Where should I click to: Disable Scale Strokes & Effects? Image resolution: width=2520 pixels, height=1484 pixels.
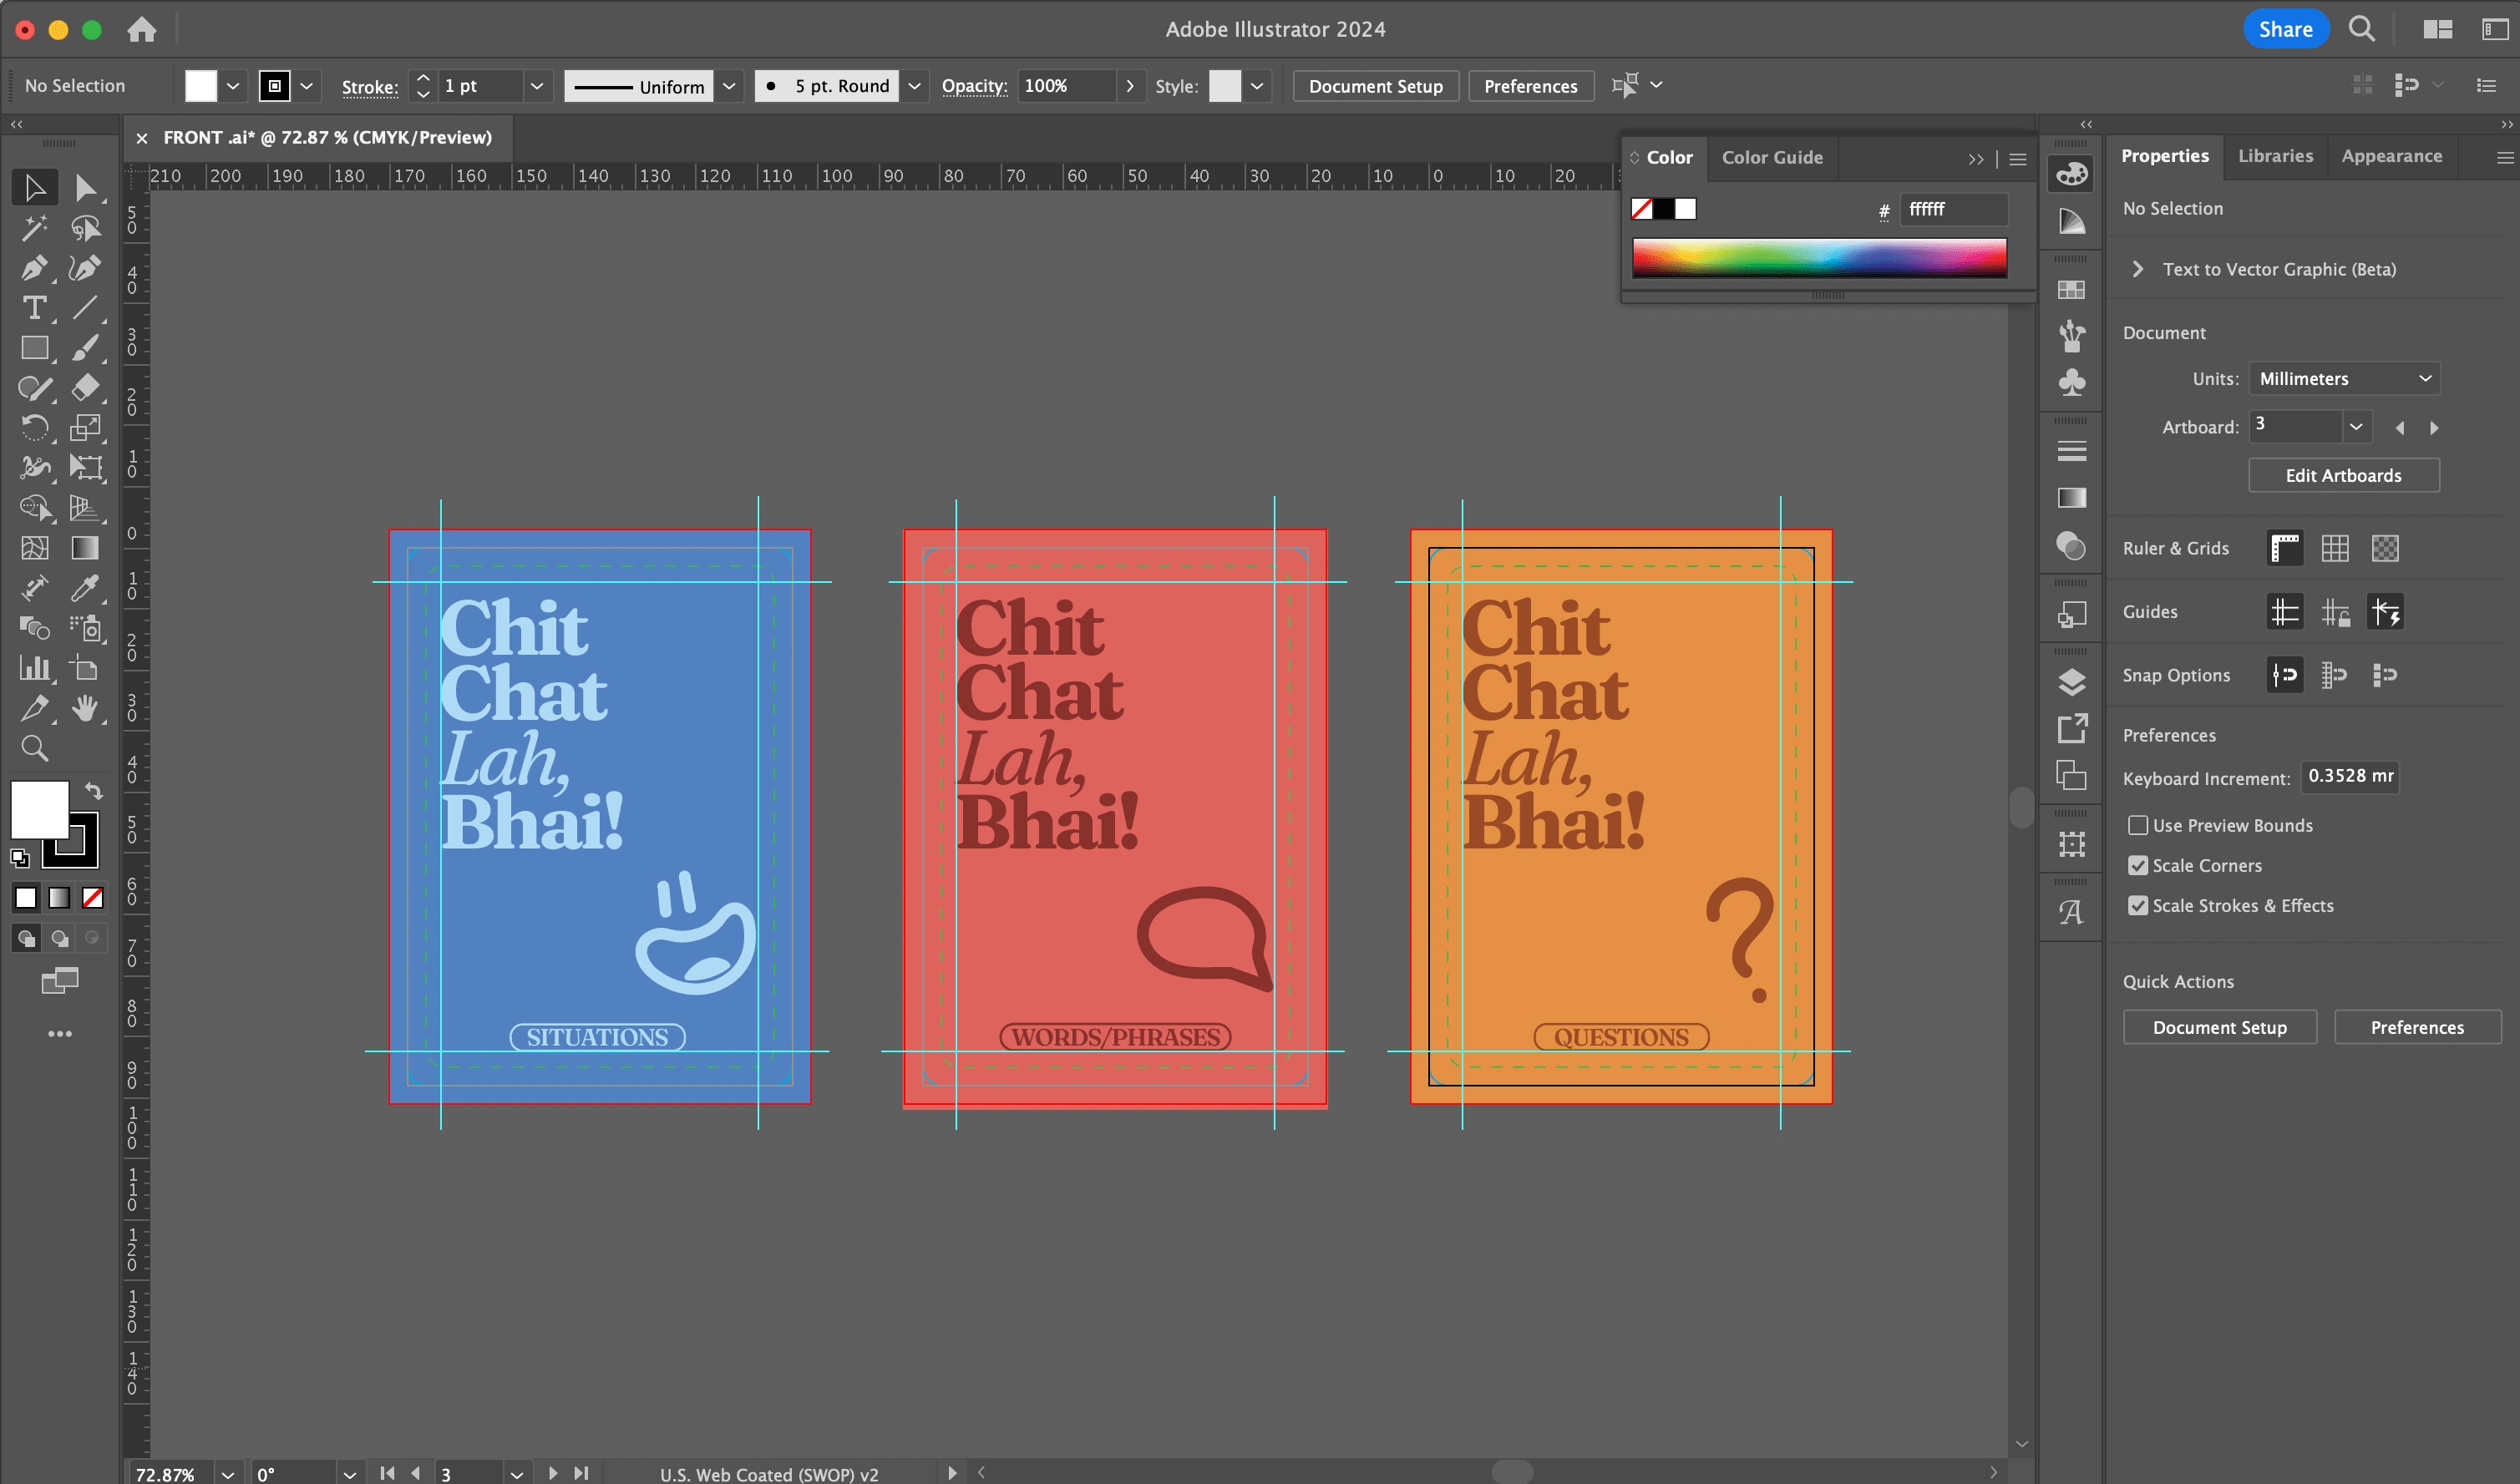[x=2138, y=905]
